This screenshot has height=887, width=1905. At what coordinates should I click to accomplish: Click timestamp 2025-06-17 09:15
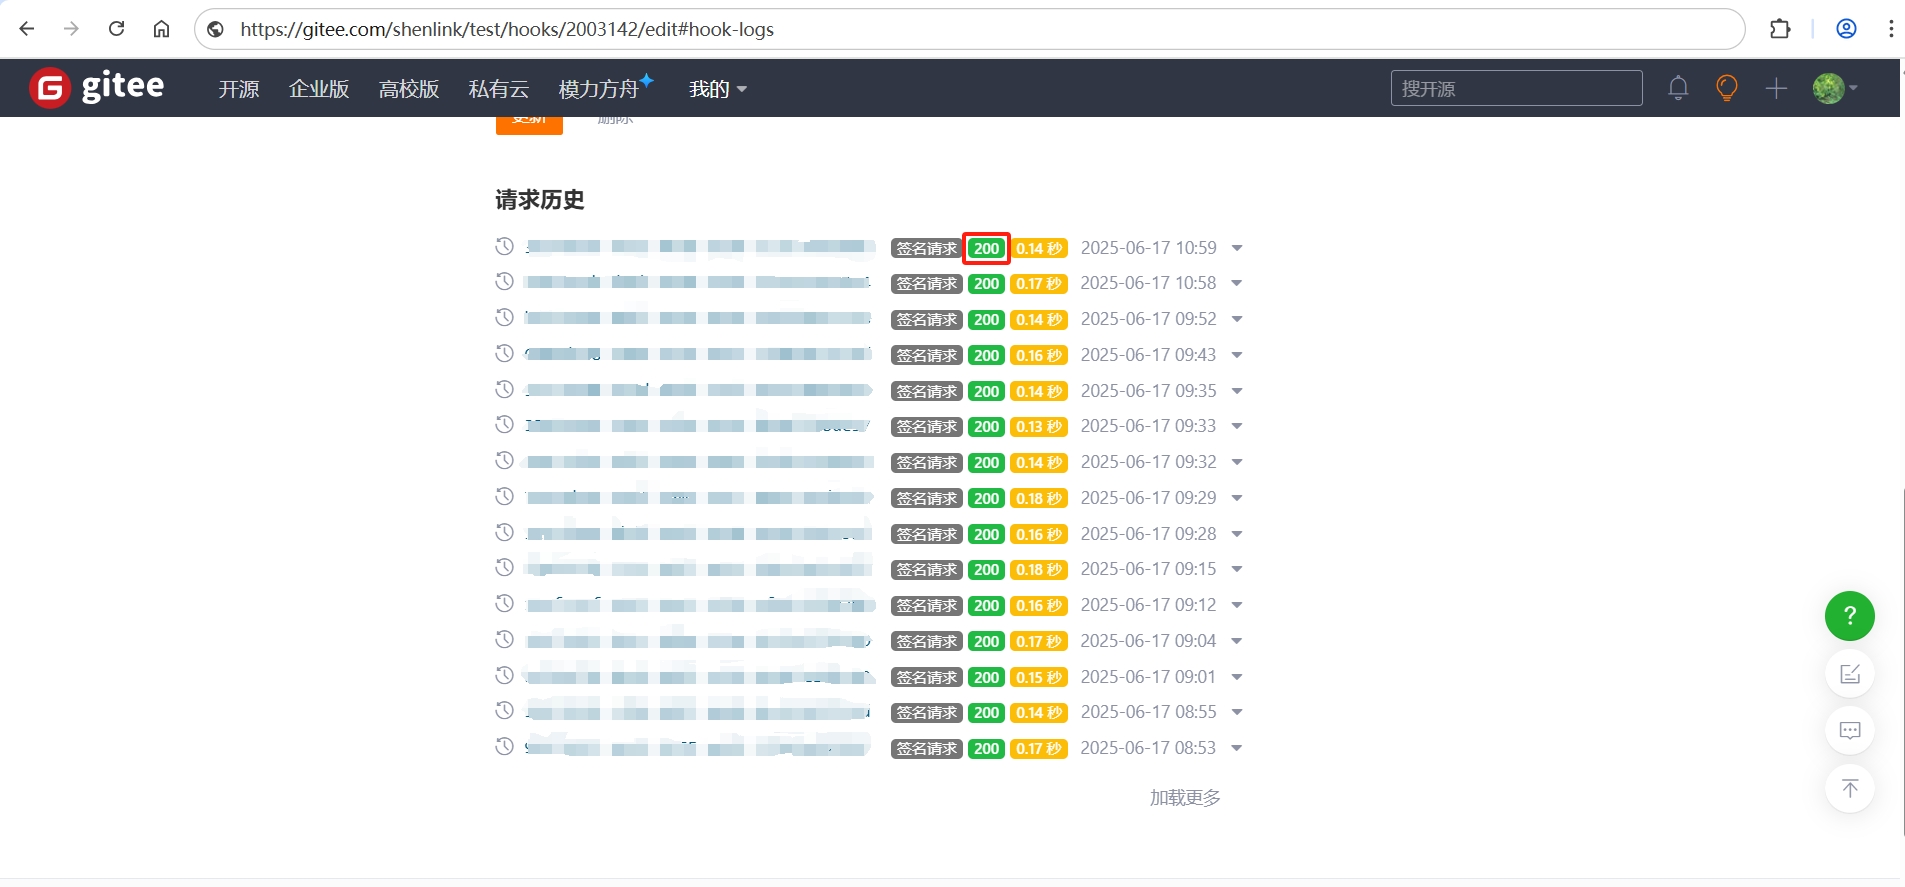pyautogui.click(x=1148, y=569)
